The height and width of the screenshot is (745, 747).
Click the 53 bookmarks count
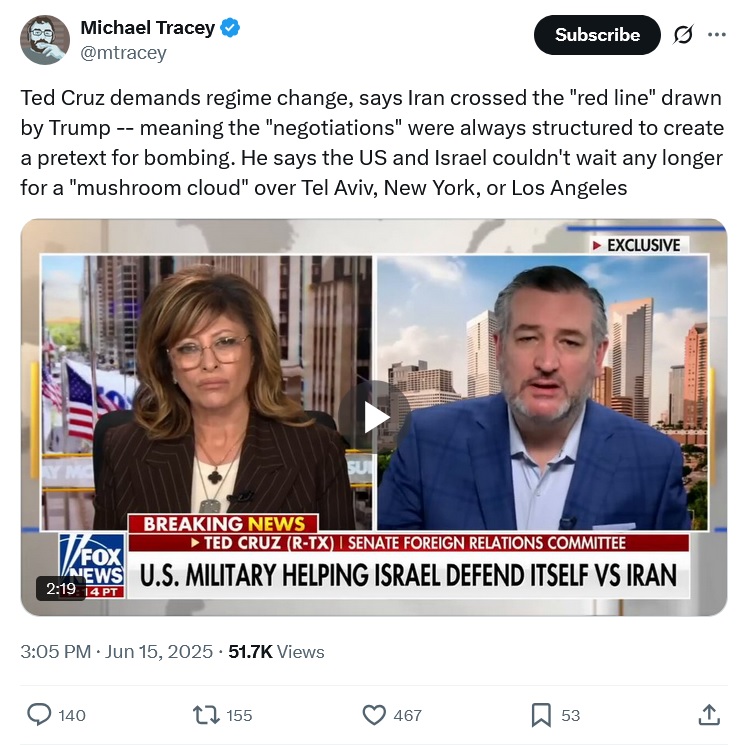tap(570, 715)
